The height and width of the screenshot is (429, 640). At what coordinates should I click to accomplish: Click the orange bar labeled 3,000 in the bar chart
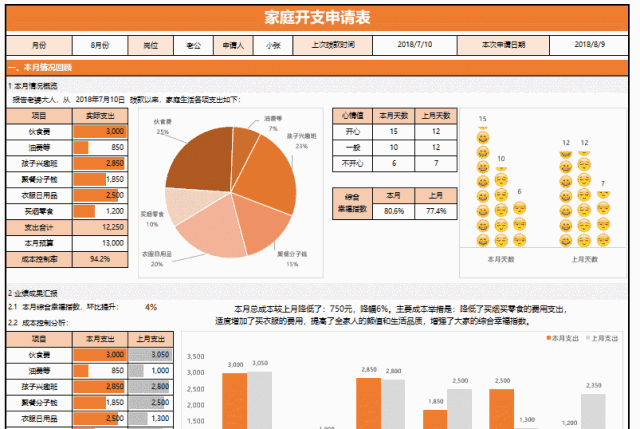tap(235, 401)
